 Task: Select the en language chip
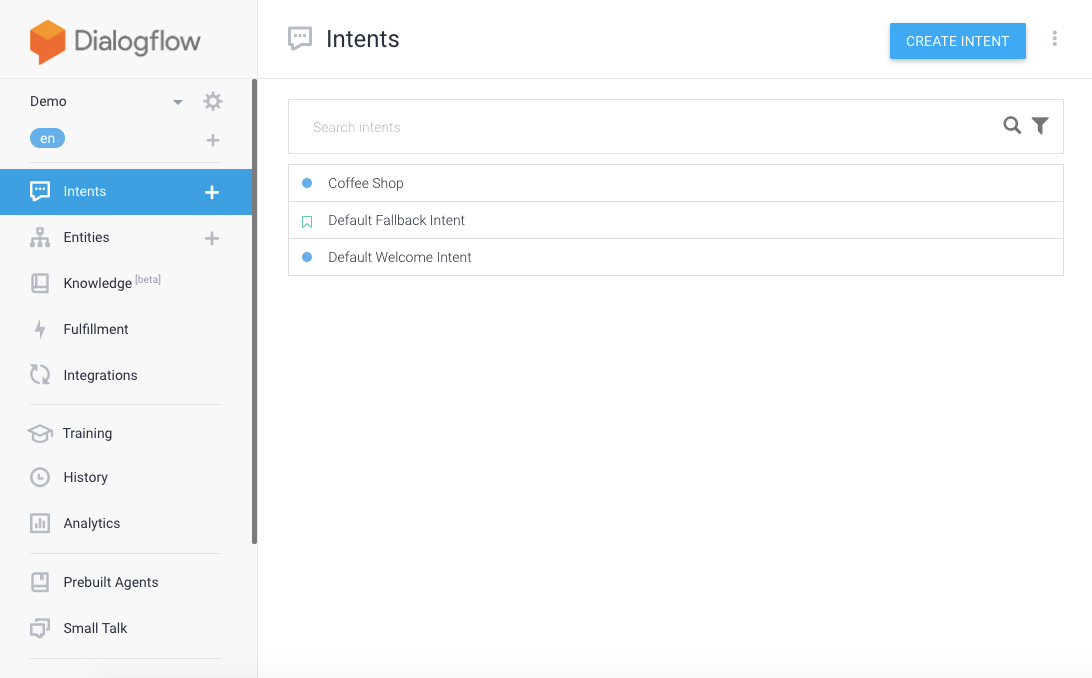(x=47, y=138)
